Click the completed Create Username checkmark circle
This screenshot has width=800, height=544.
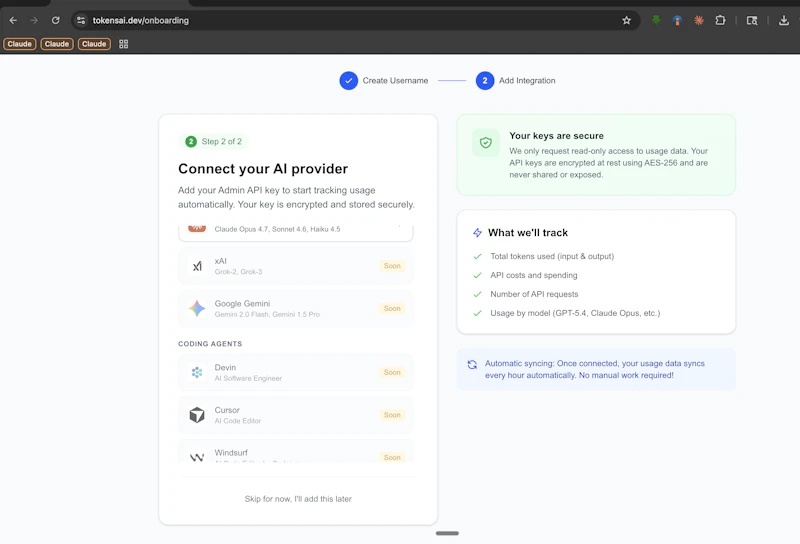pos(348,81)
